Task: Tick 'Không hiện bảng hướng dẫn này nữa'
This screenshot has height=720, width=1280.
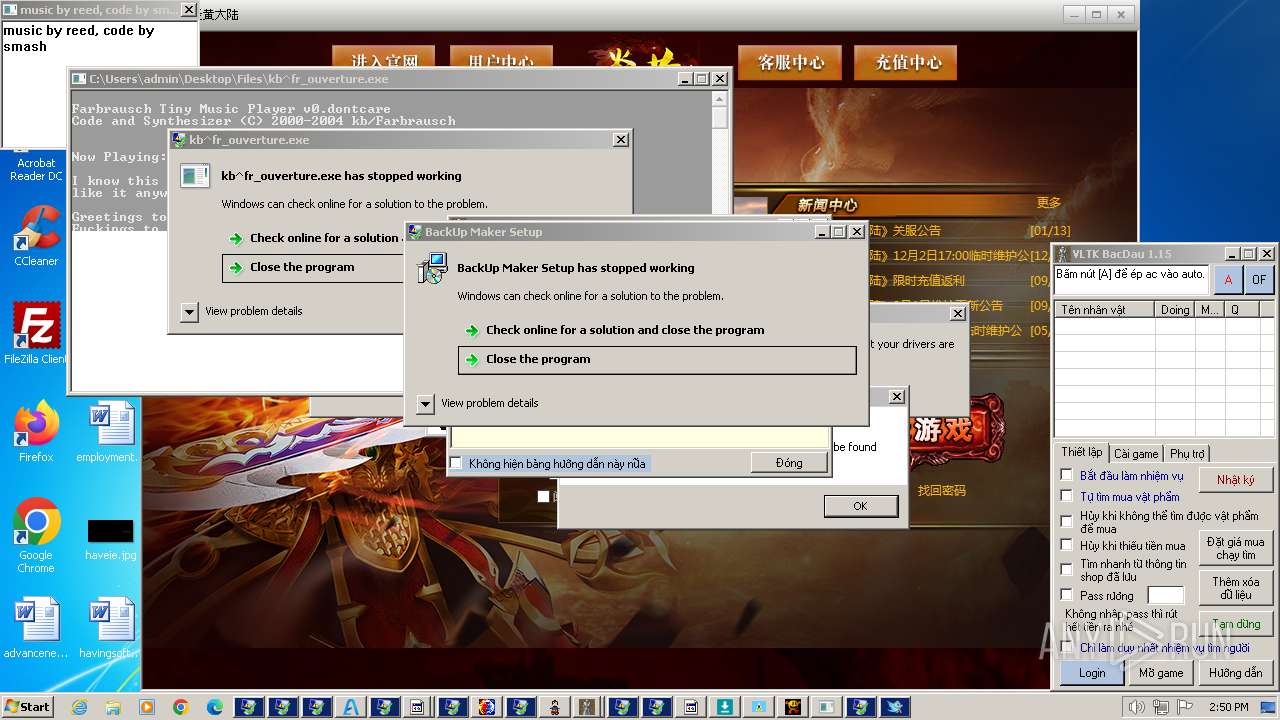Action: tap(456, 463)
